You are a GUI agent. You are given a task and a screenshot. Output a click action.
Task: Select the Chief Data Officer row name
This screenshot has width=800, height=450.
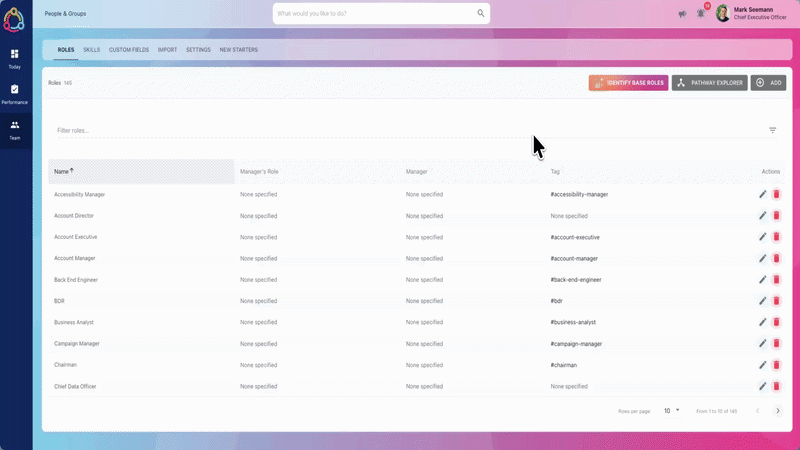(x=75, y=386)
